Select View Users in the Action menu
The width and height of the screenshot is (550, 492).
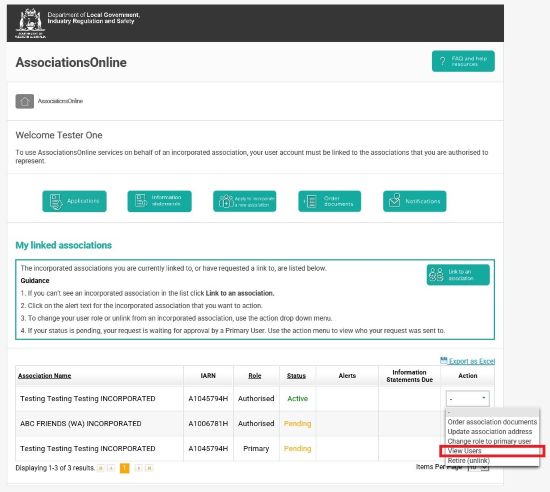pyautogui.click(x=492, y=451)
